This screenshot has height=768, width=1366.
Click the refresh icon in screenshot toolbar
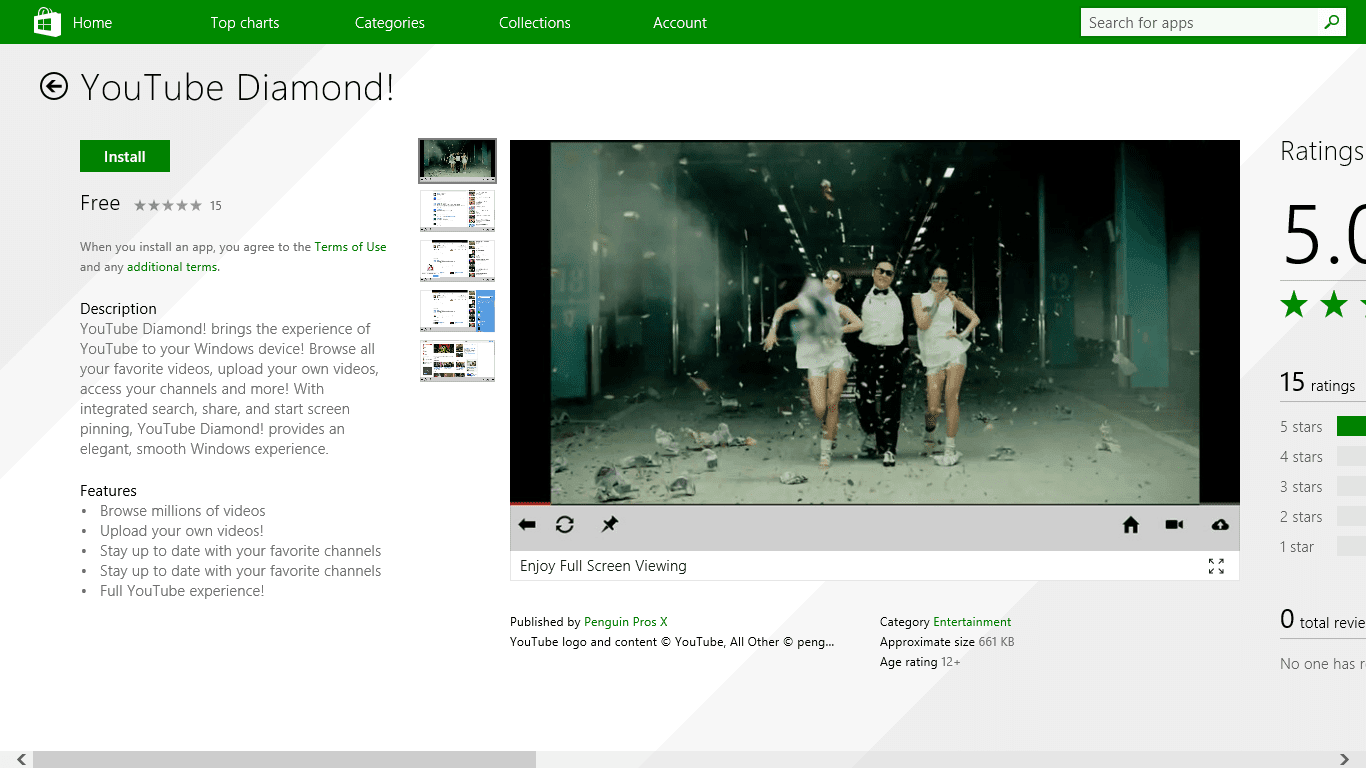pyautogui.click(x=565, y=525)
